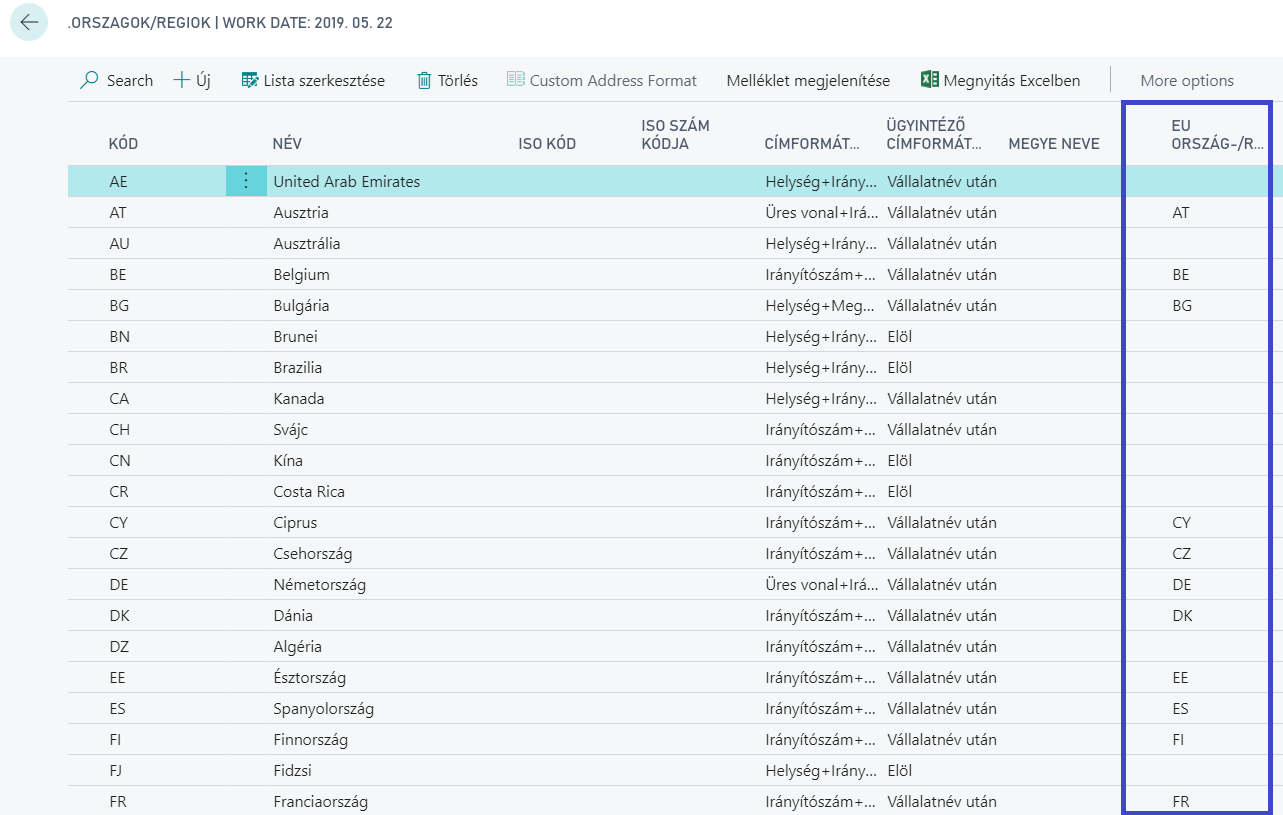Click the empty ISO KÓD cell in AE row
The height and width of the screenshot is (815, 1283).
point(573,182)
